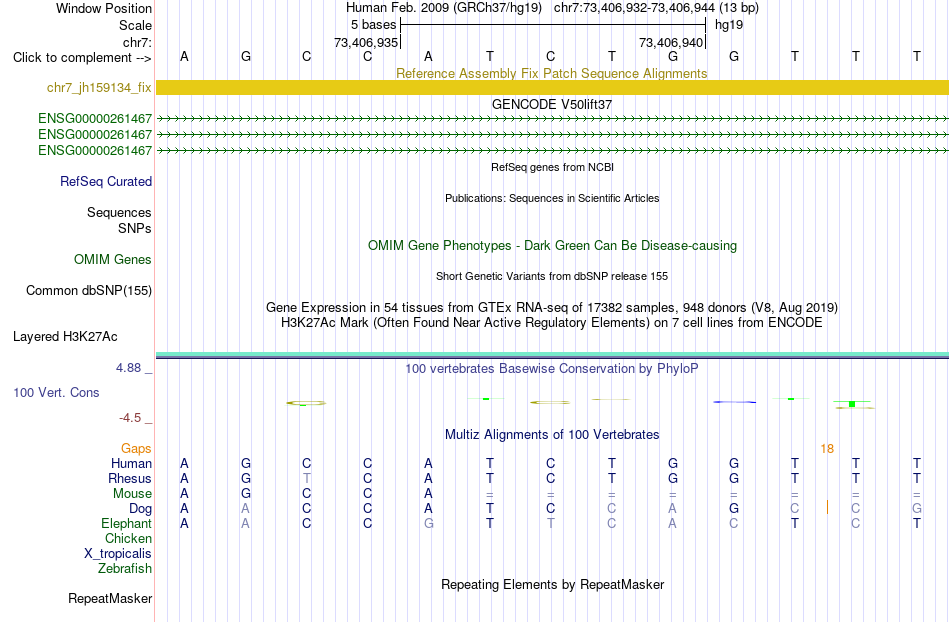Viewport: 950px width, 622px height.
Task: Click the "SNPs" track label
Action: tap(135, 228)
